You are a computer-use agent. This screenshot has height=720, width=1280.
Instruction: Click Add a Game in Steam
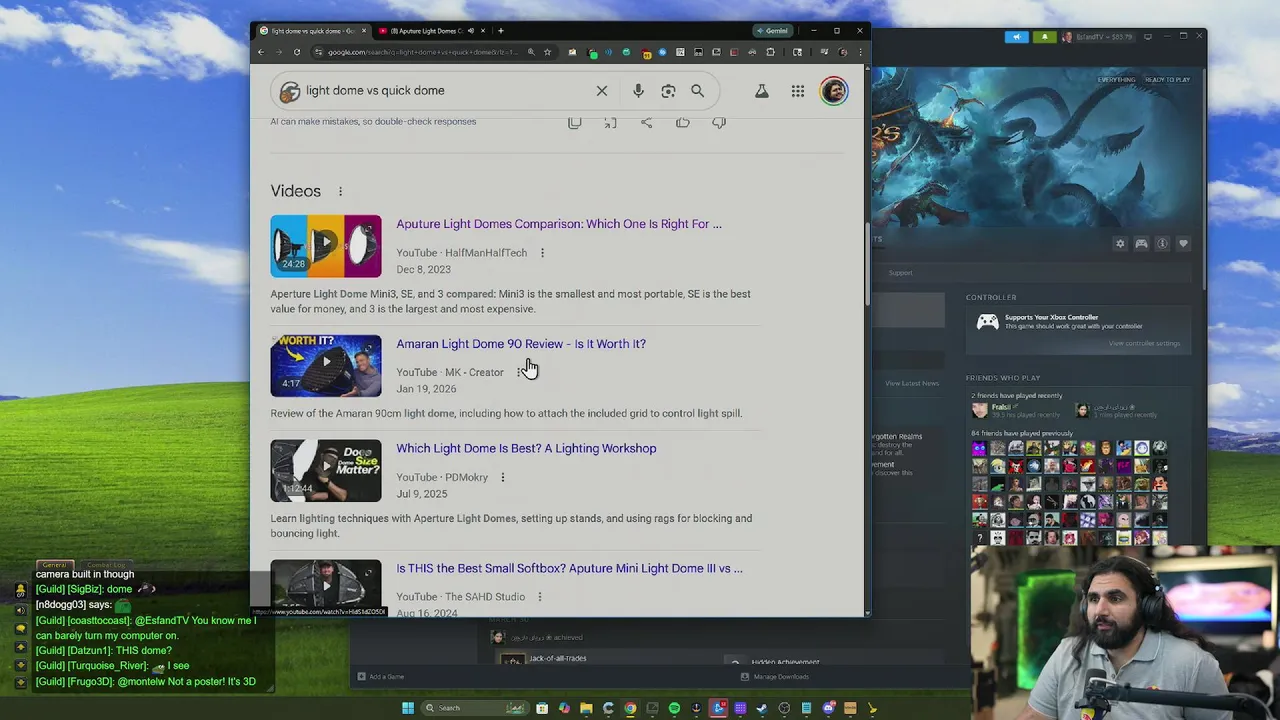pyautogui.click(x=381, y=677)
